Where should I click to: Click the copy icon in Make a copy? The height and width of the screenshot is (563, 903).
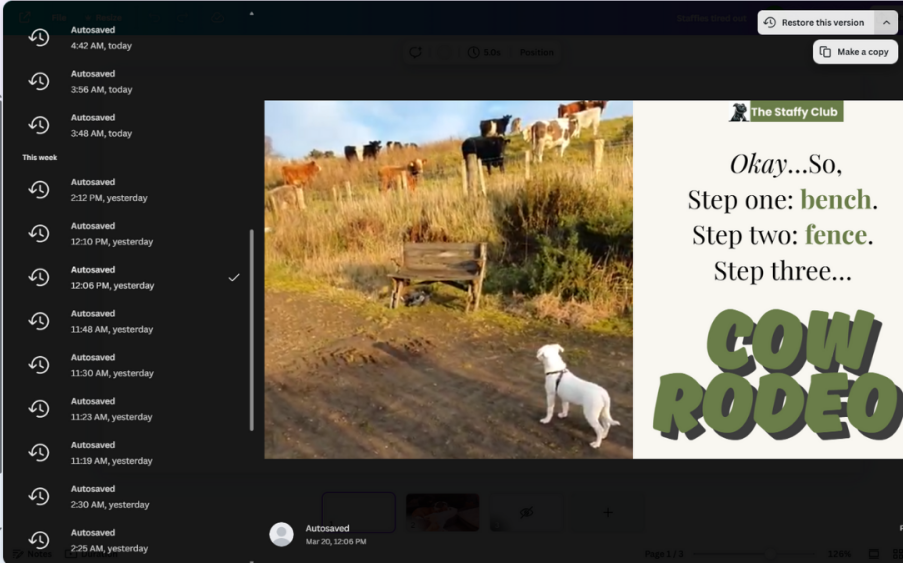pos(825,52)
